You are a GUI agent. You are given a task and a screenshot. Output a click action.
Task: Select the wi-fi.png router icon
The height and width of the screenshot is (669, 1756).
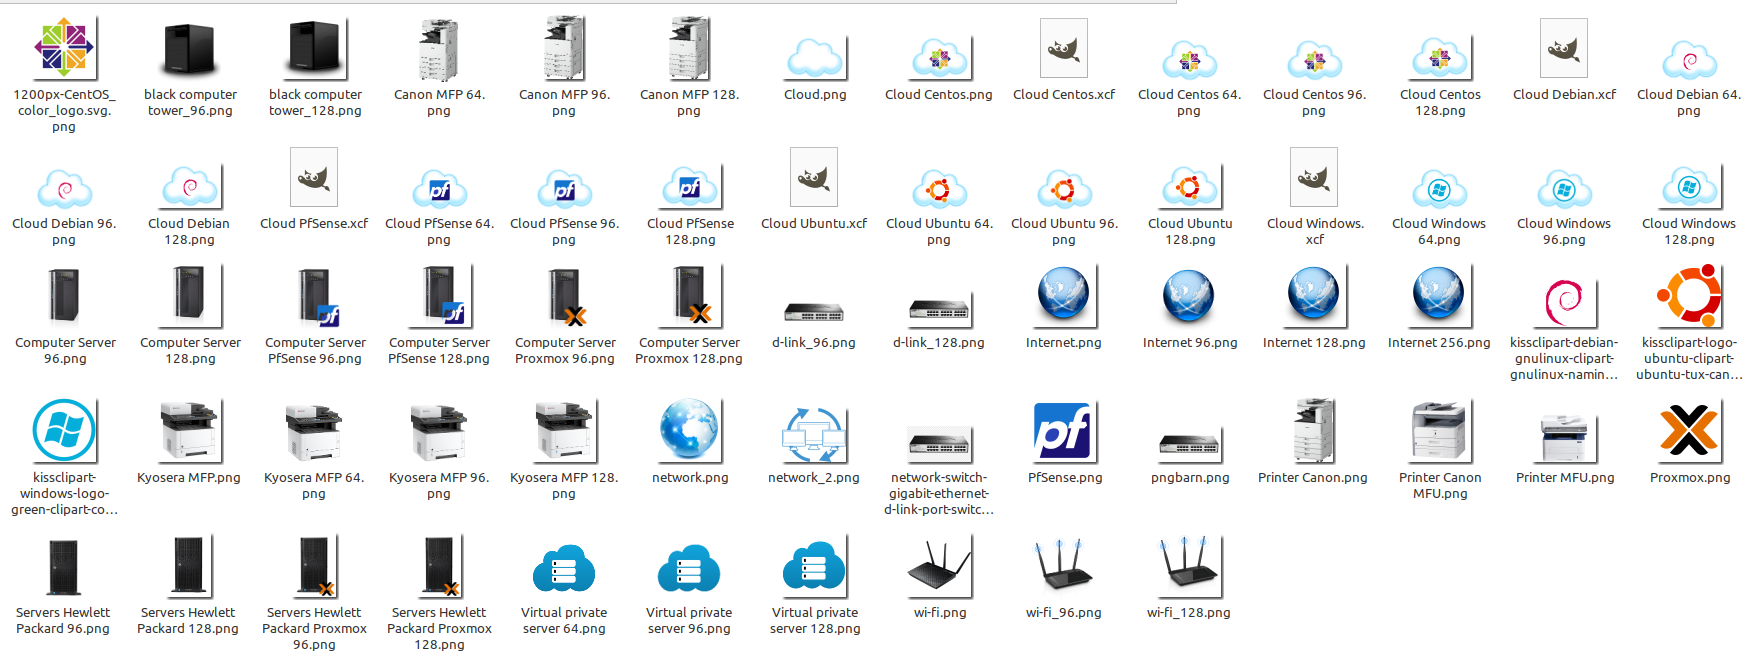point(939,568)
